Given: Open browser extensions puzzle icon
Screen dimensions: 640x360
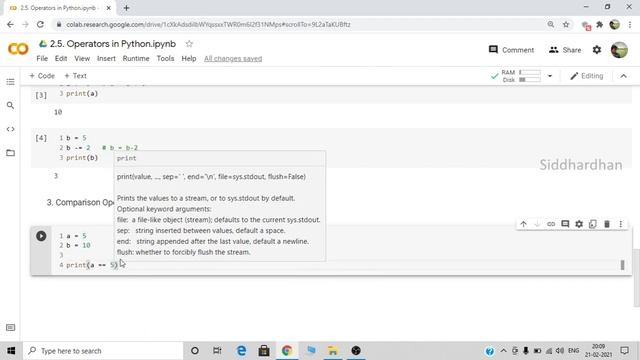Looking at the screenshot, I should pyautogui.click(x=600, y=24).
